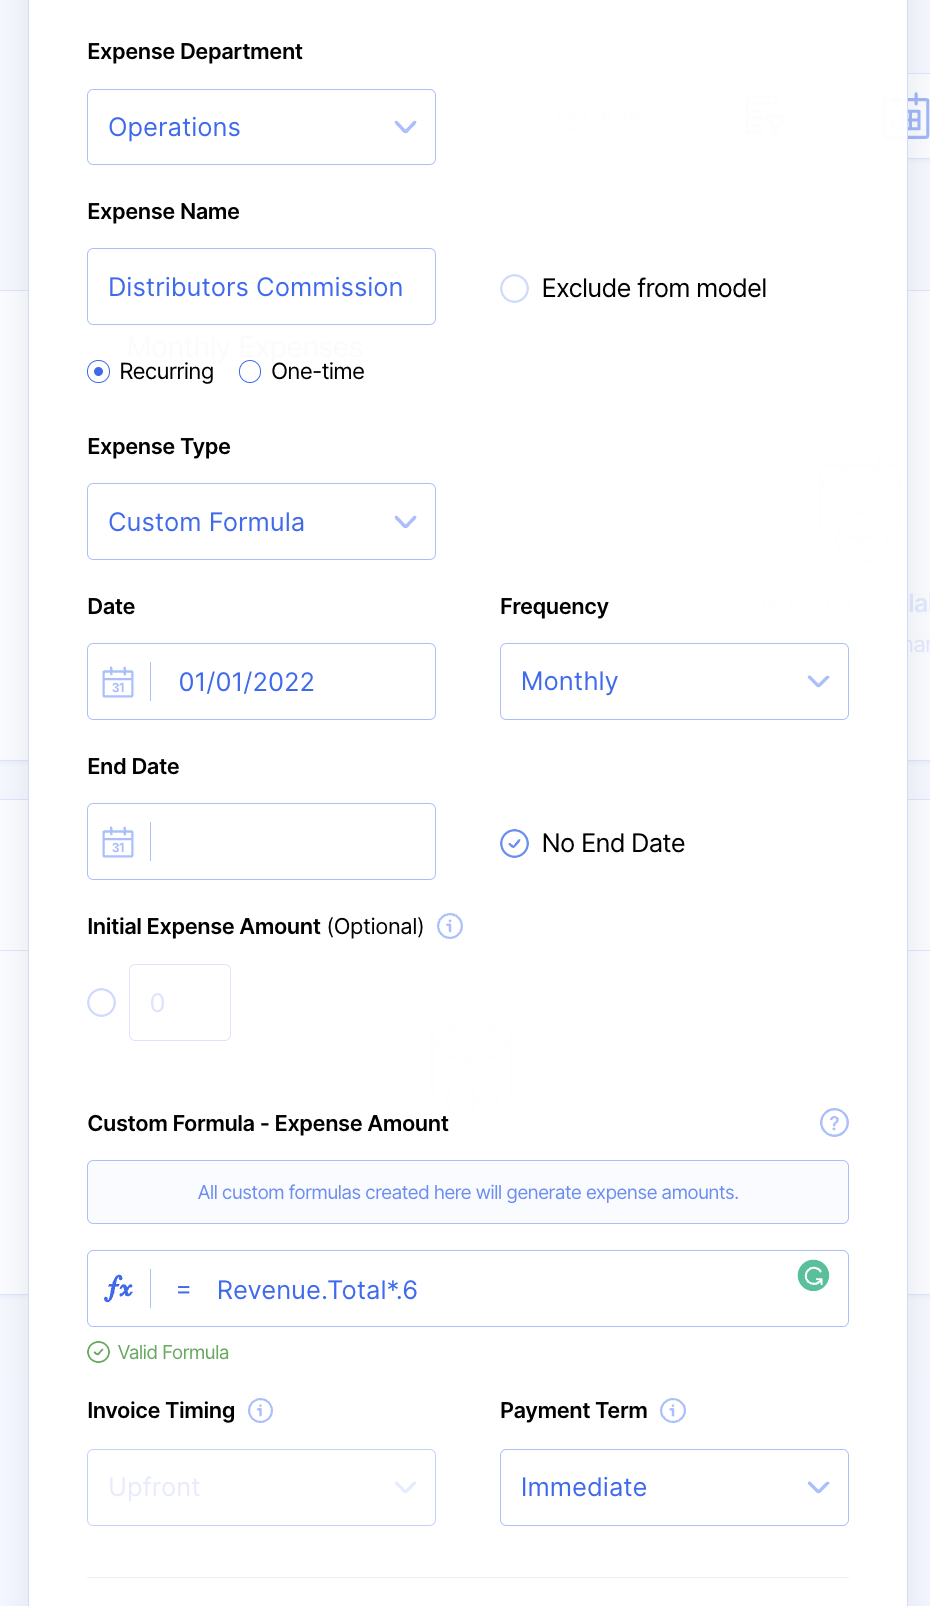Screen dimensions: 930x1606
Task: Click the Initial Expense Amount info icon
Action: pos(450,926)
